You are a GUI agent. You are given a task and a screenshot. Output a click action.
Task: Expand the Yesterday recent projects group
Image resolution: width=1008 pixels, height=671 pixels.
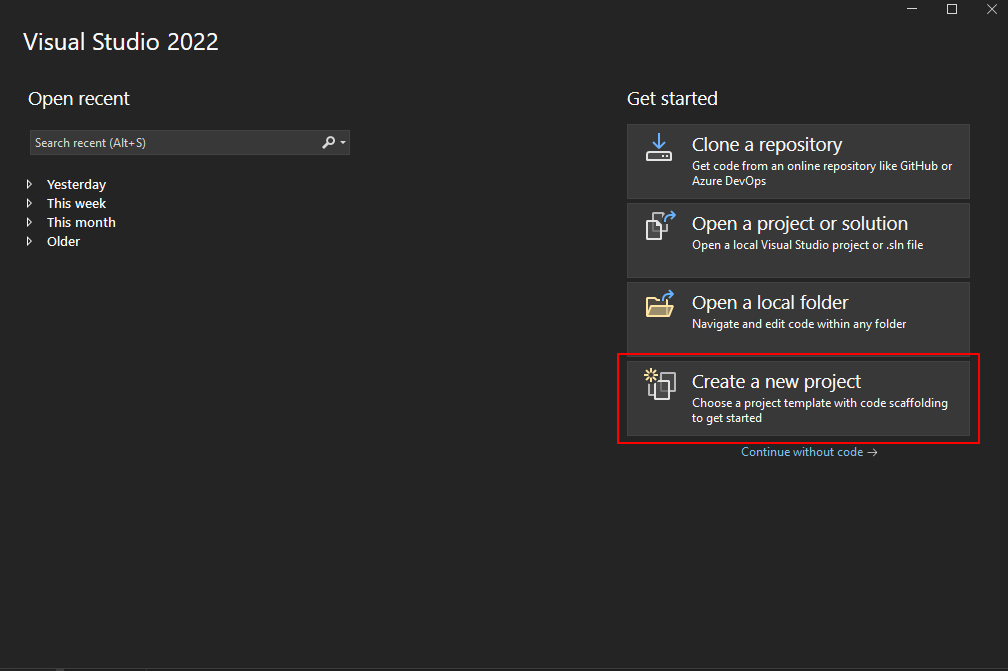[x=29, y=184]
